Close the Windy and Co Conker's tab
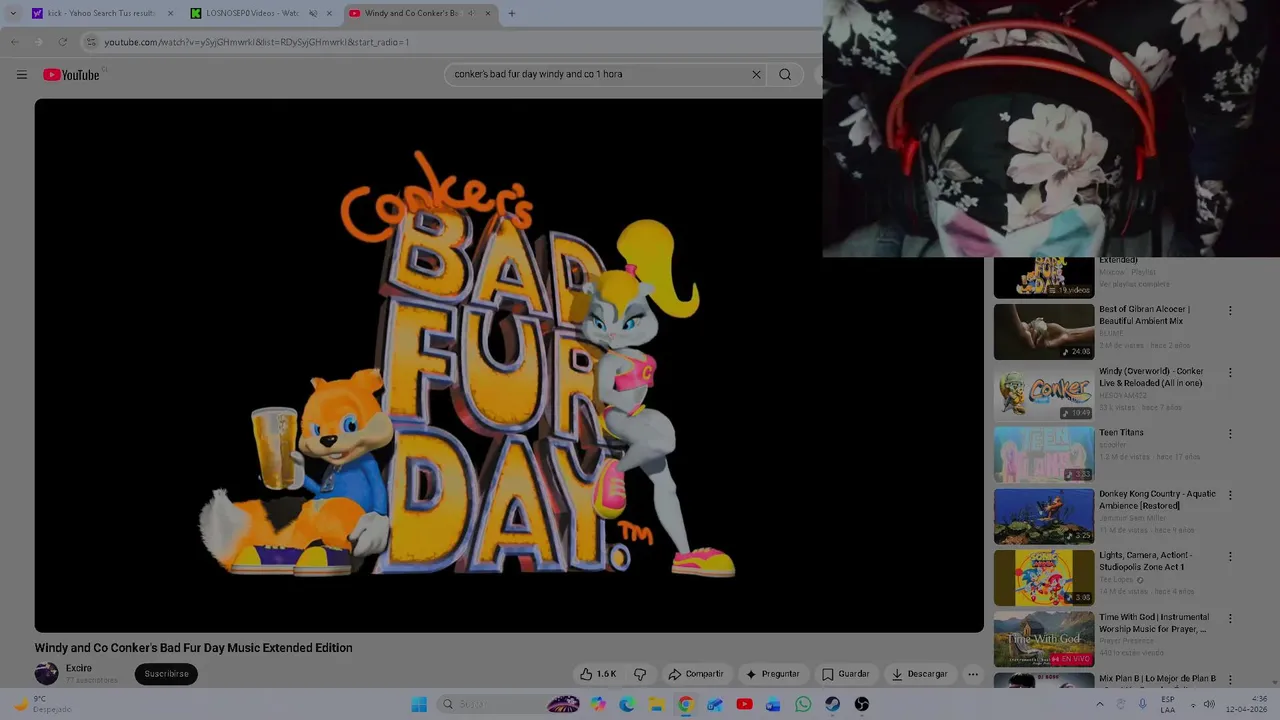1280x720 pixels. point(488,13)
